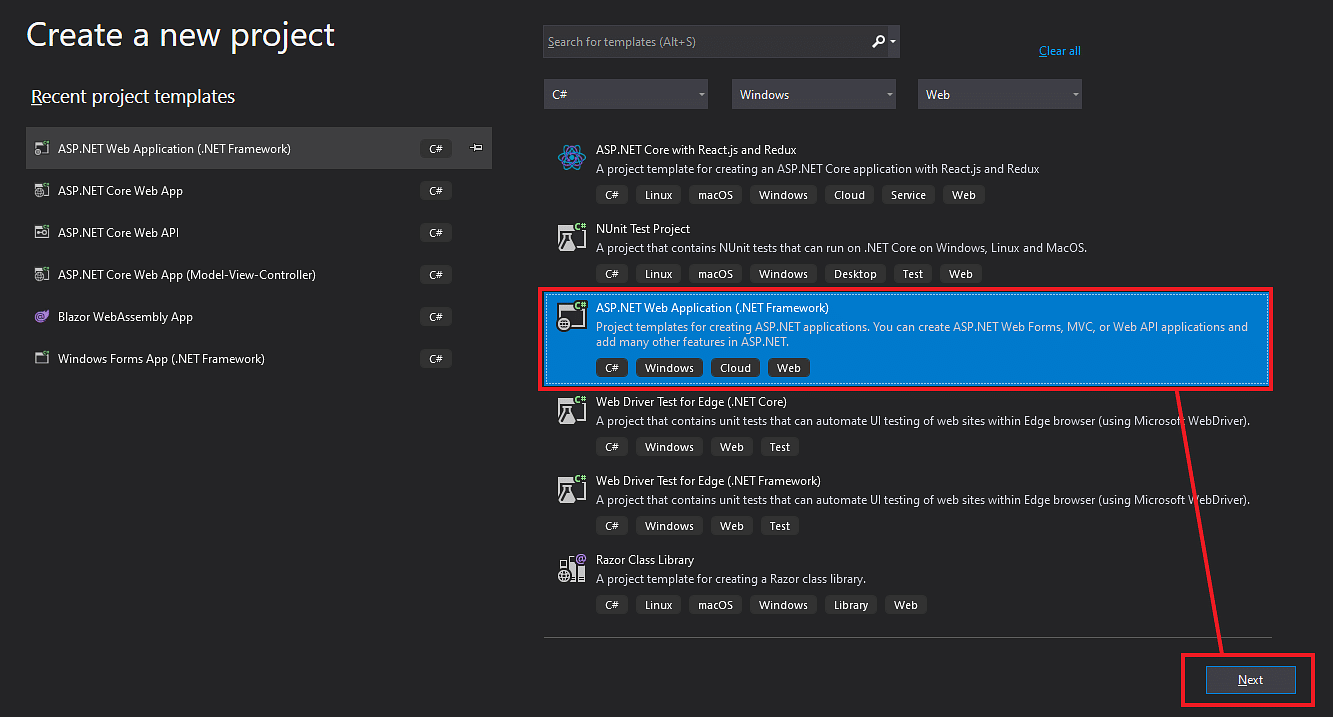Select ASP.NET Core with React.js and Redux template
The image size is (1333, 717).
click(696, 150)
